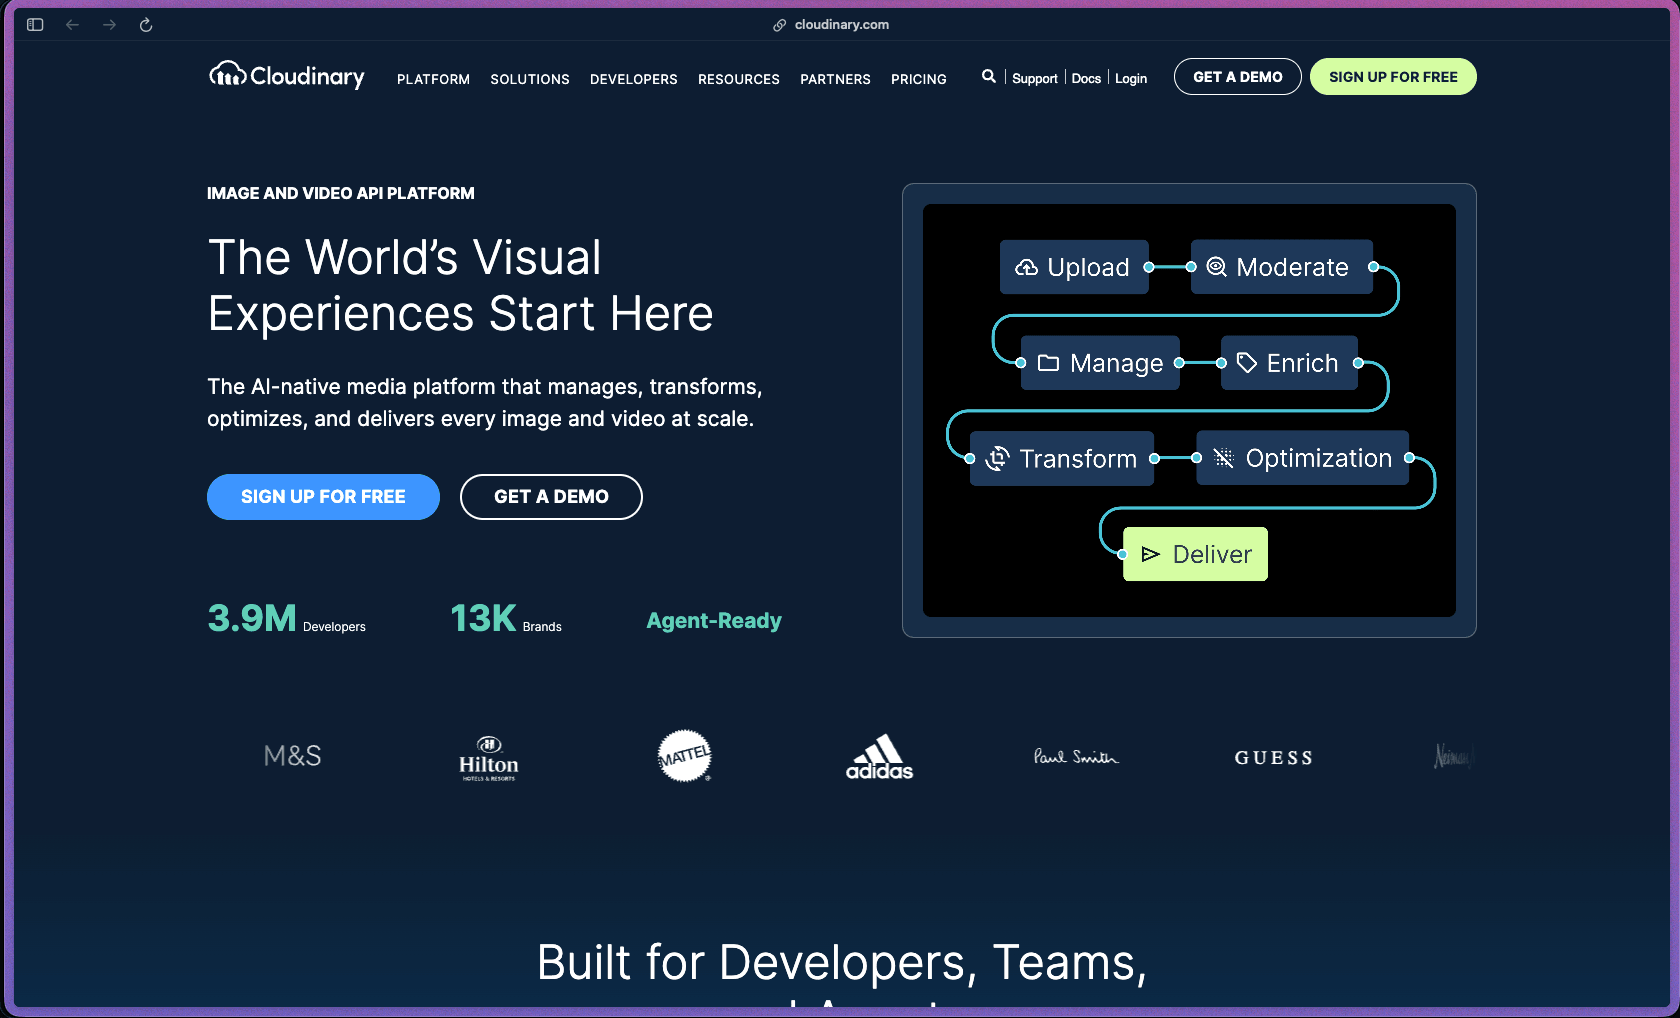This screenshot has height=1018, width=1680.
Task: Open the Support link
Action: (x=1034, y=78)
